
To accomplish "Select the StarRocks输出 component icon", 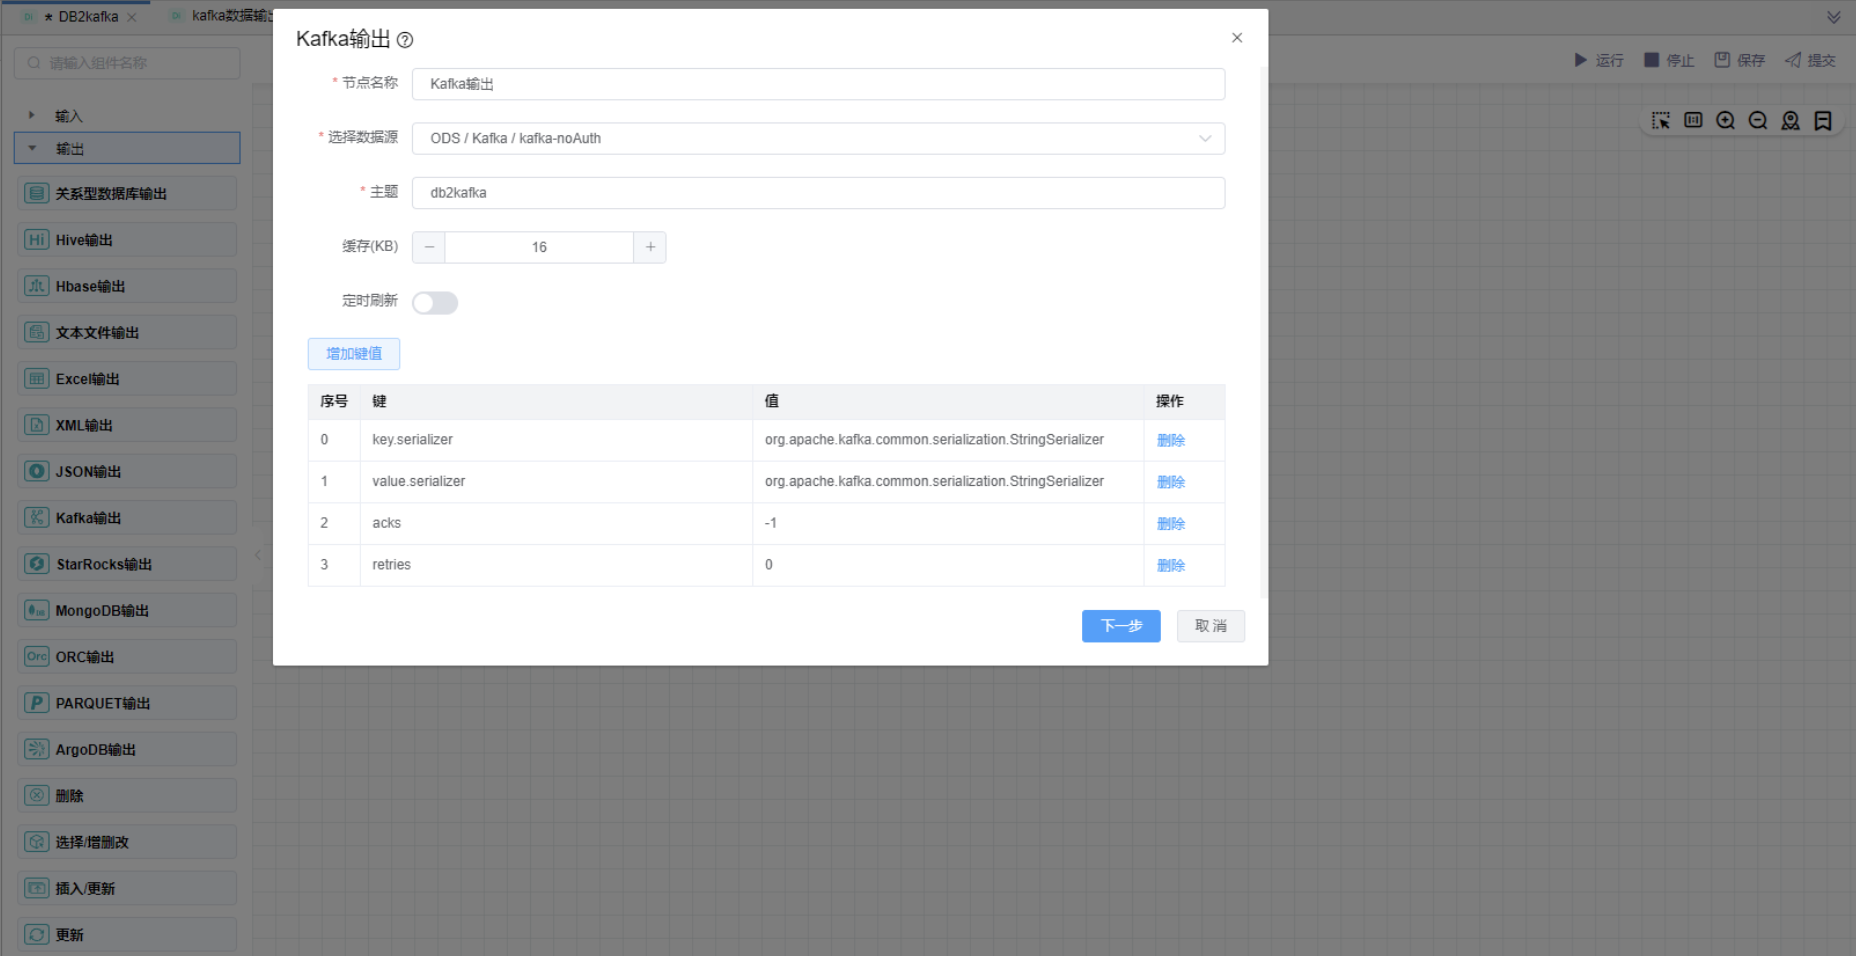I will [37, 564].
